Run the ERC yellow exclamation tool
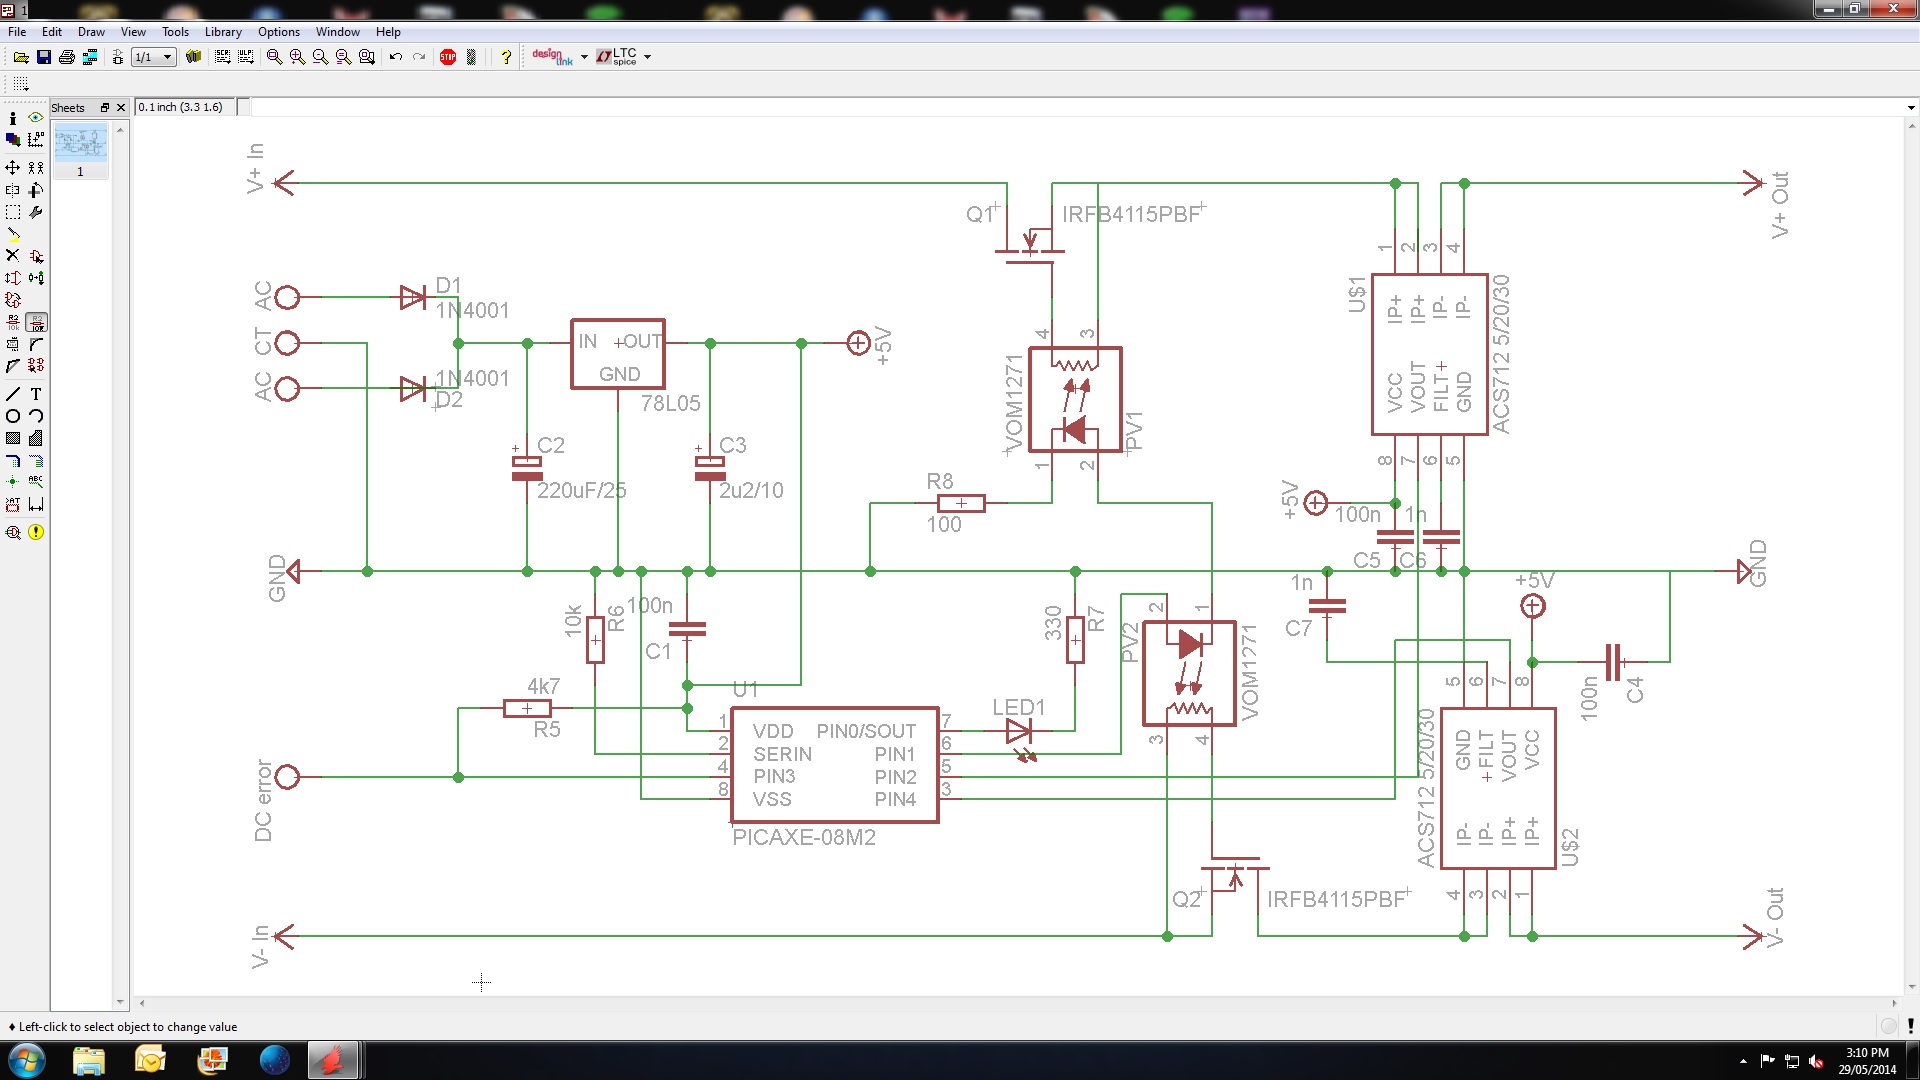 click(36, 532)
